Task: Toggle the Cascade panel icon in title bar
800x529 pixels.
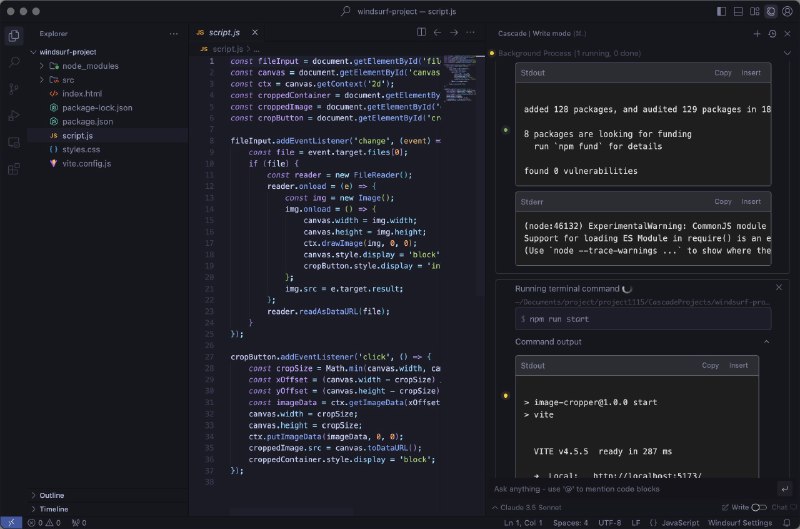Action: point(771,11)
